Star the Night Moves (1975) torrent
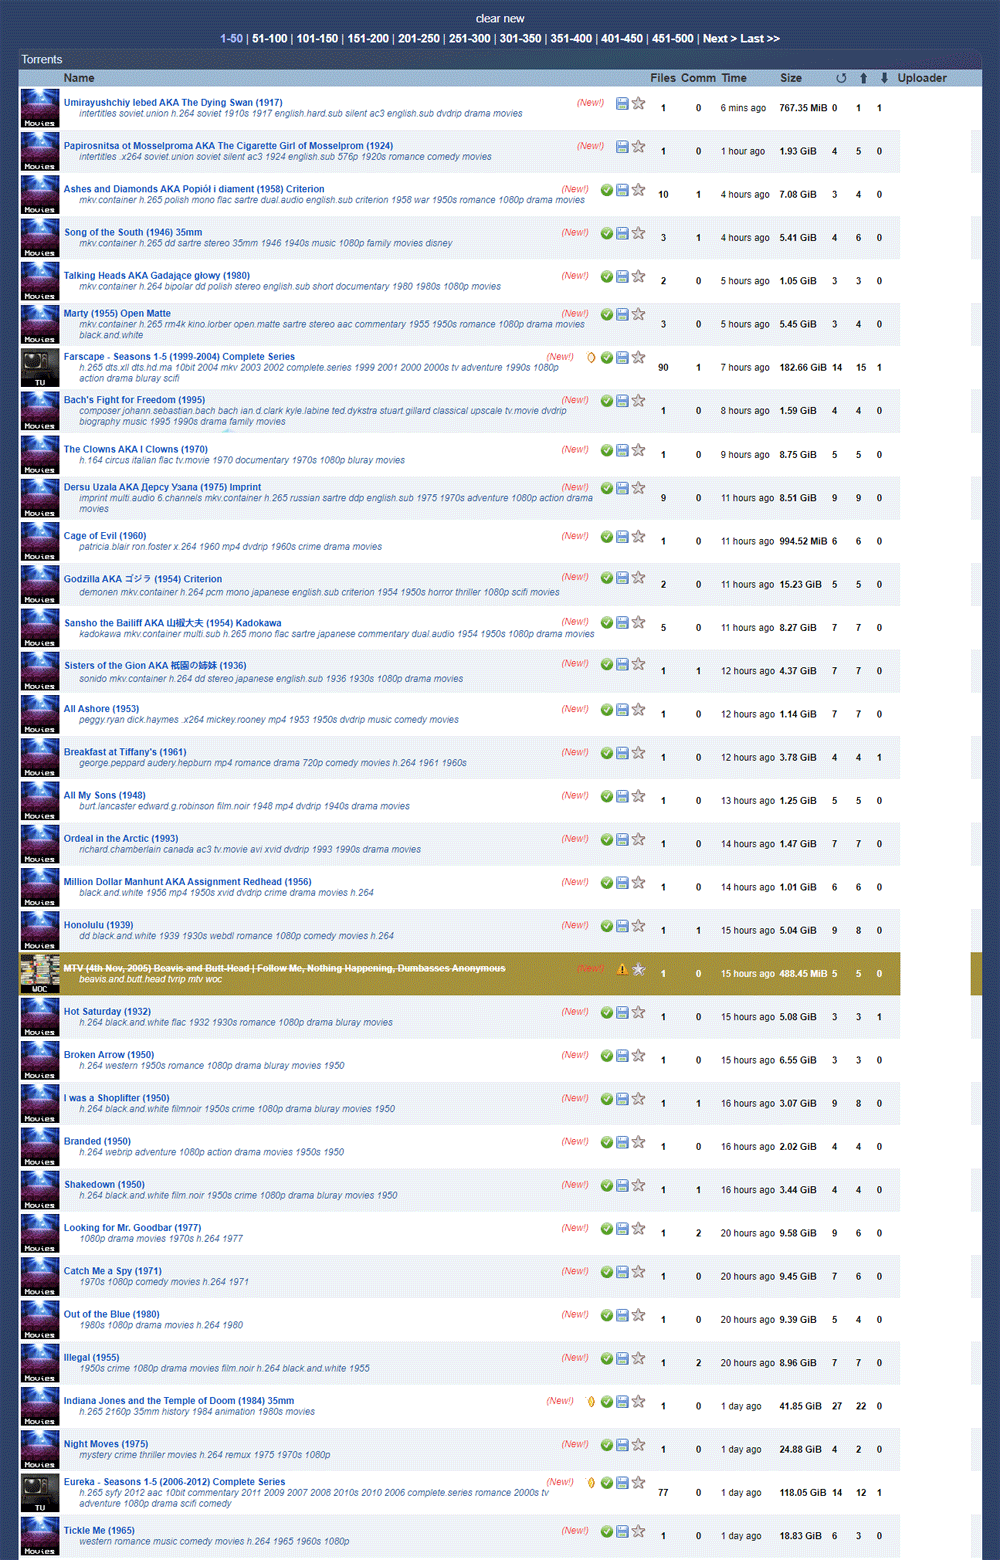This screenshot has width=1000, height=1560. point(638,1445)
